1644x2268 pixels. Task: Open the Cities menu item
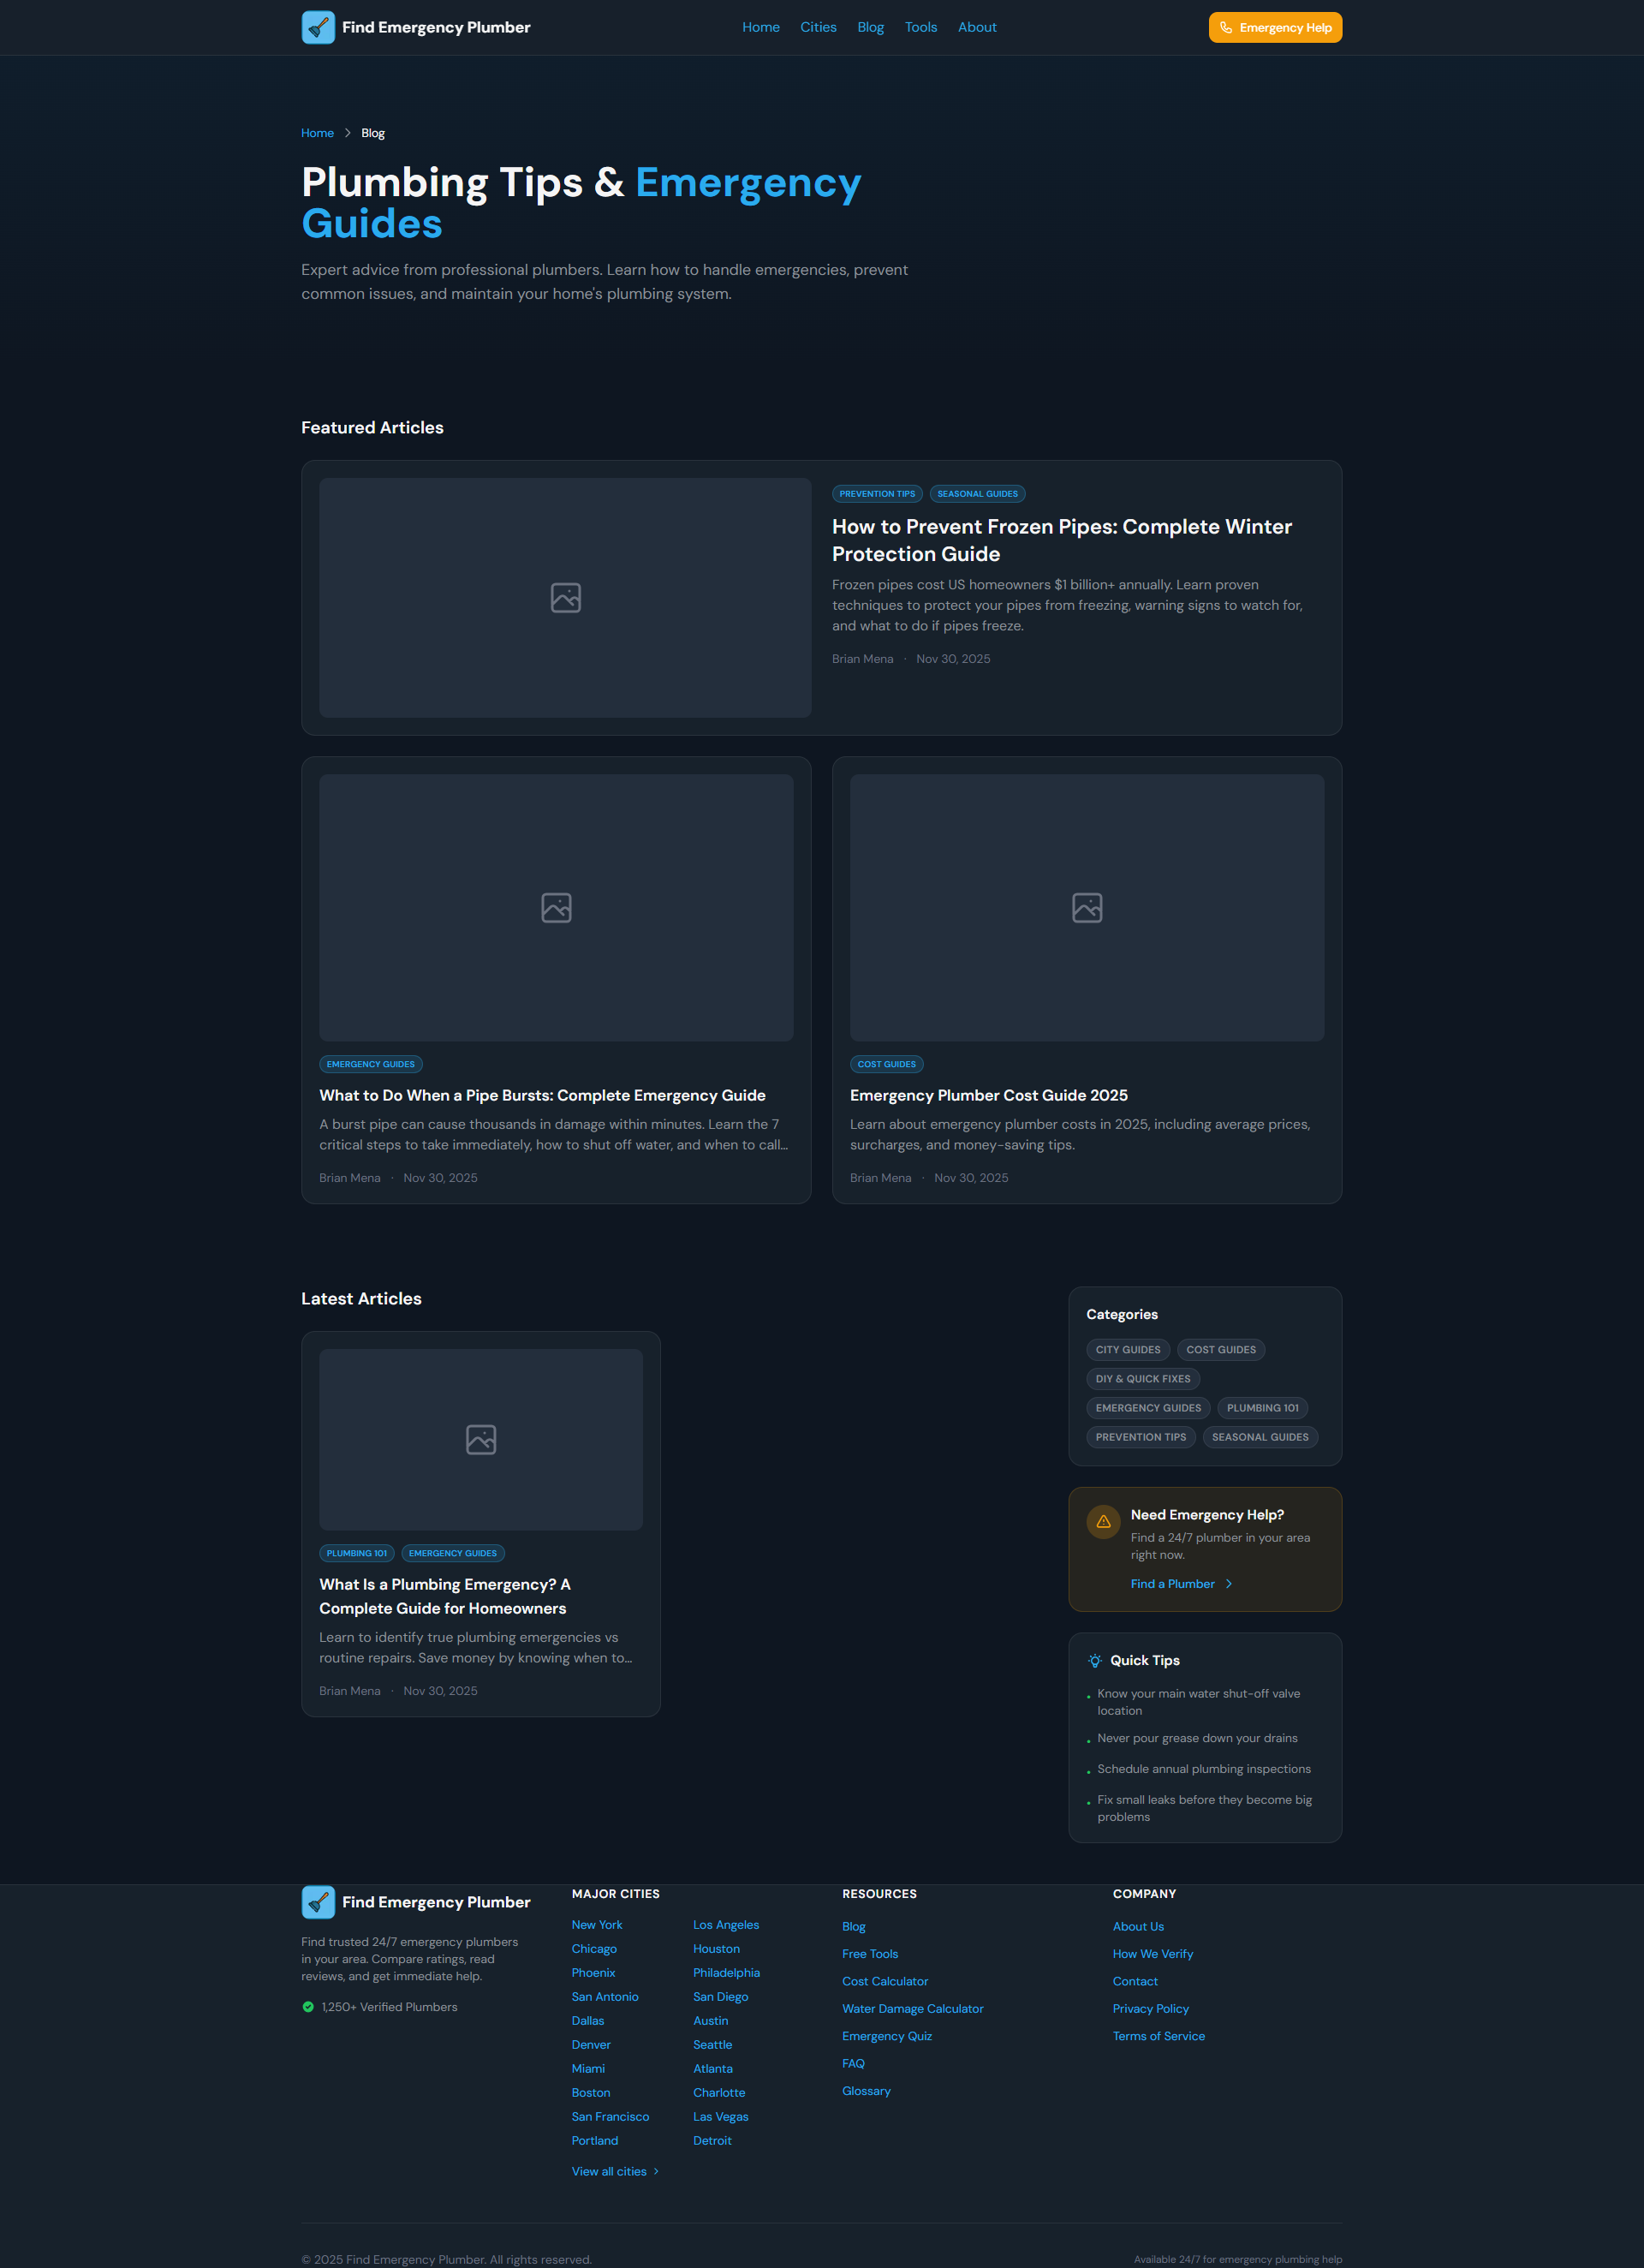tap(817, 27)
